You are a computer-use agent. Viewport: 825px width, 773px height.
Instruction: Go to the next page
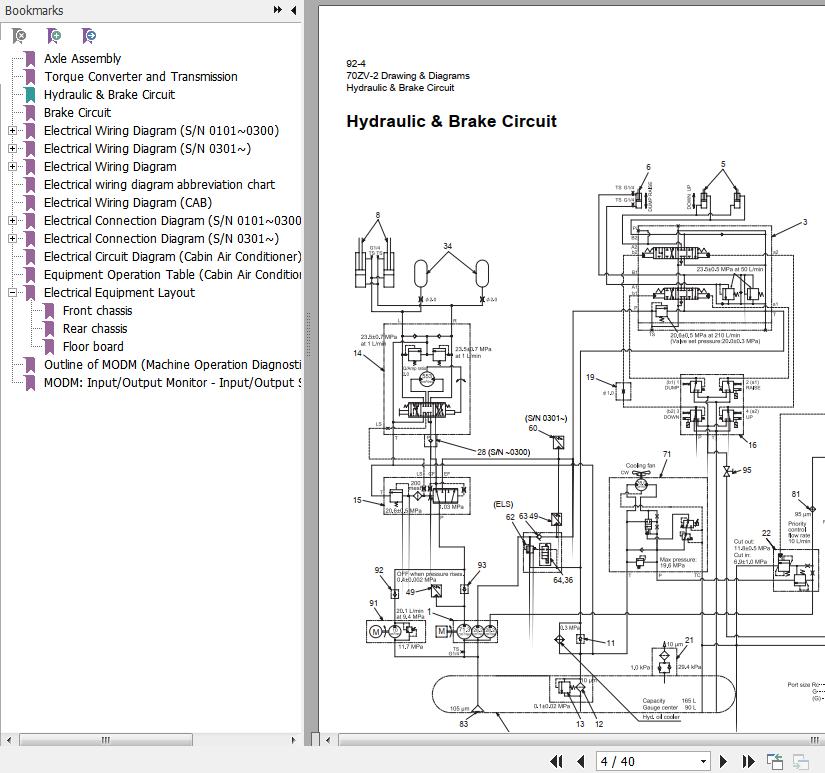point(723,761)
